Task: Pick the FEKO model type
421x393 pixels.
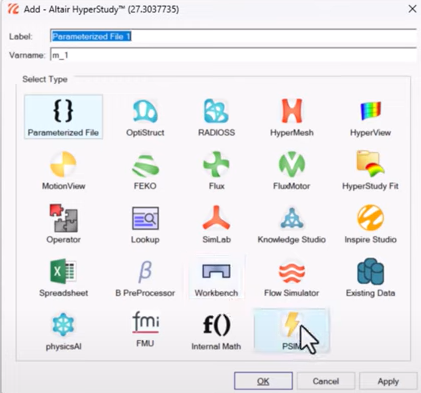Action: pos(145,171)
